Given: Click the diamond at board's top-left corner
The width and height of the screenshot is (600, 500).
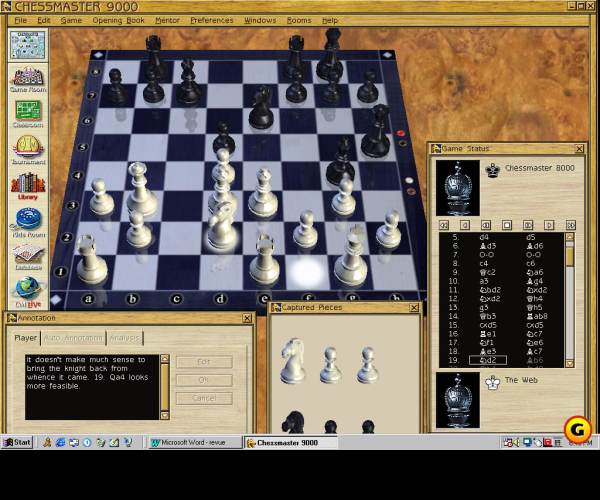Looking at the screenshot, I should 98,55.
